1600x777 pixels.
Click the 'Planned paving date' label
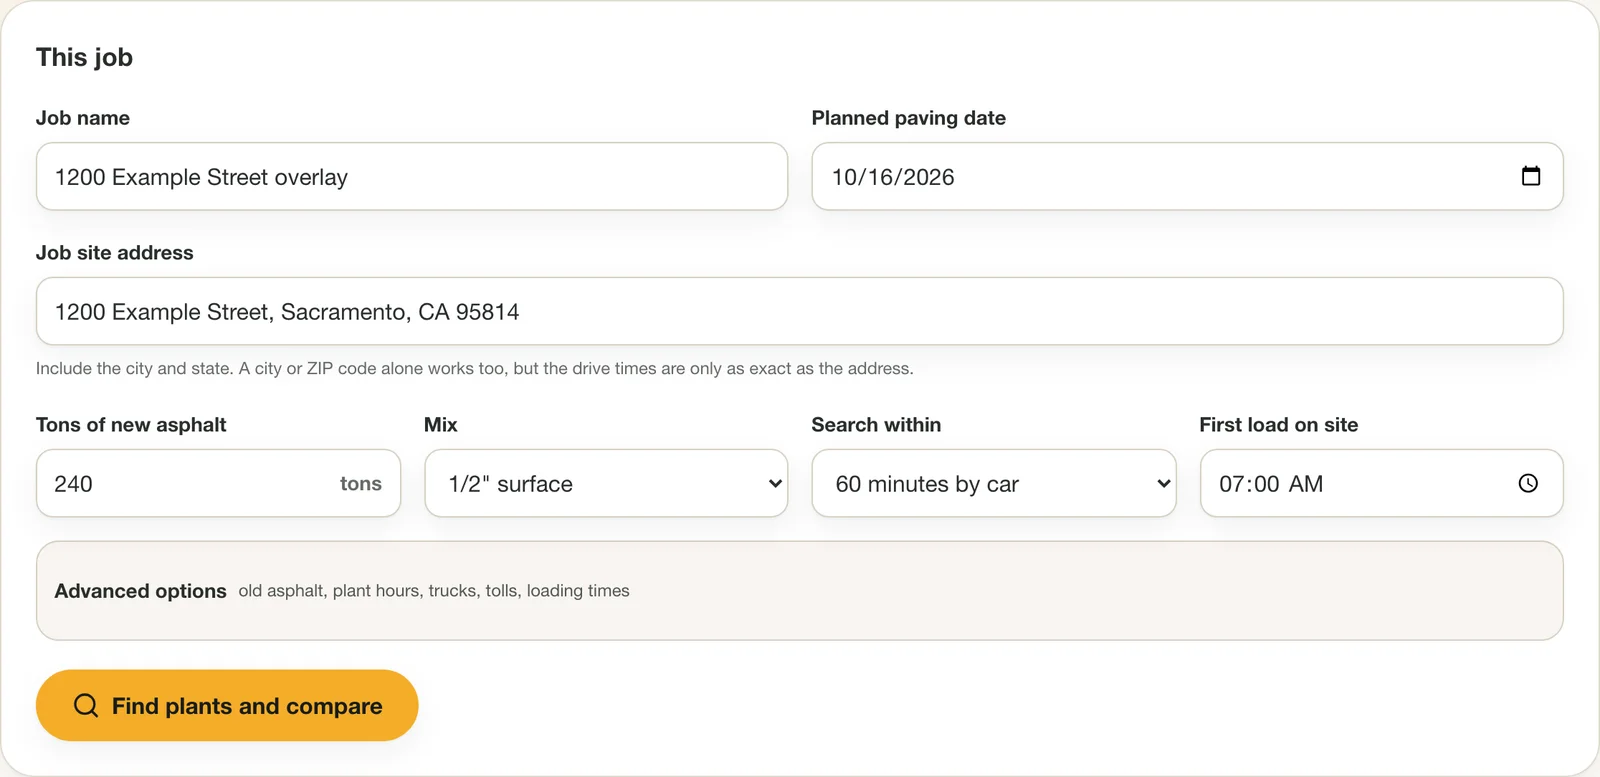click(909, 118)
